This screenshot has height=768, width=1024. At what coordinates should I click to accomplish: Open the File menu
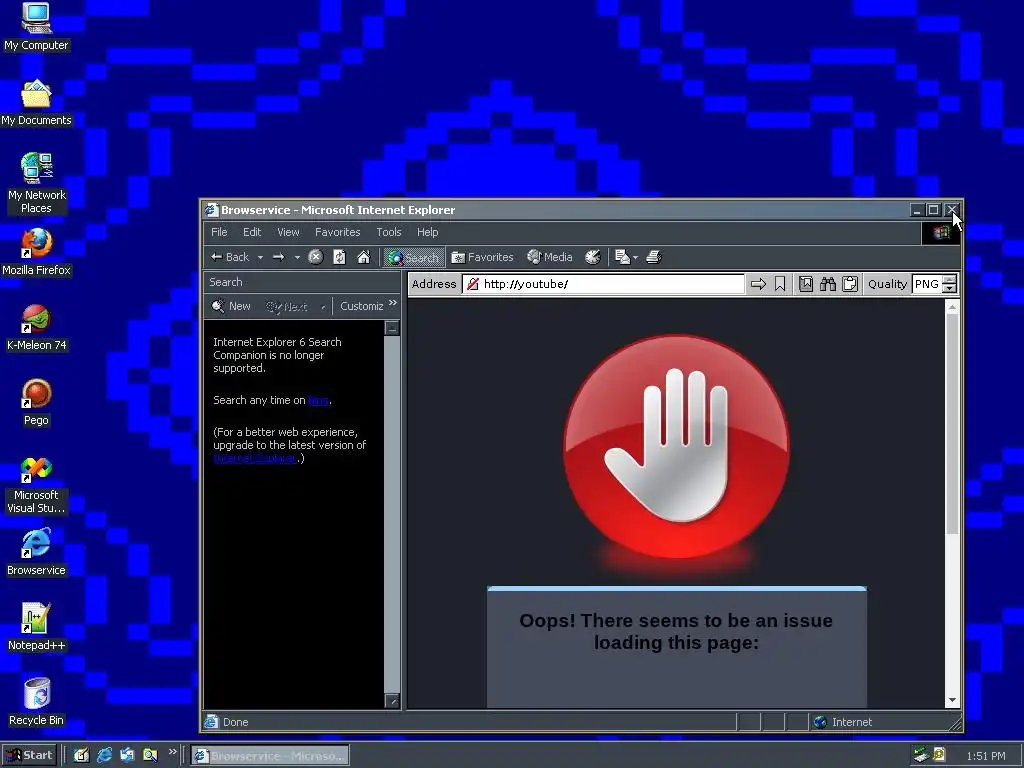click(219, 232)
